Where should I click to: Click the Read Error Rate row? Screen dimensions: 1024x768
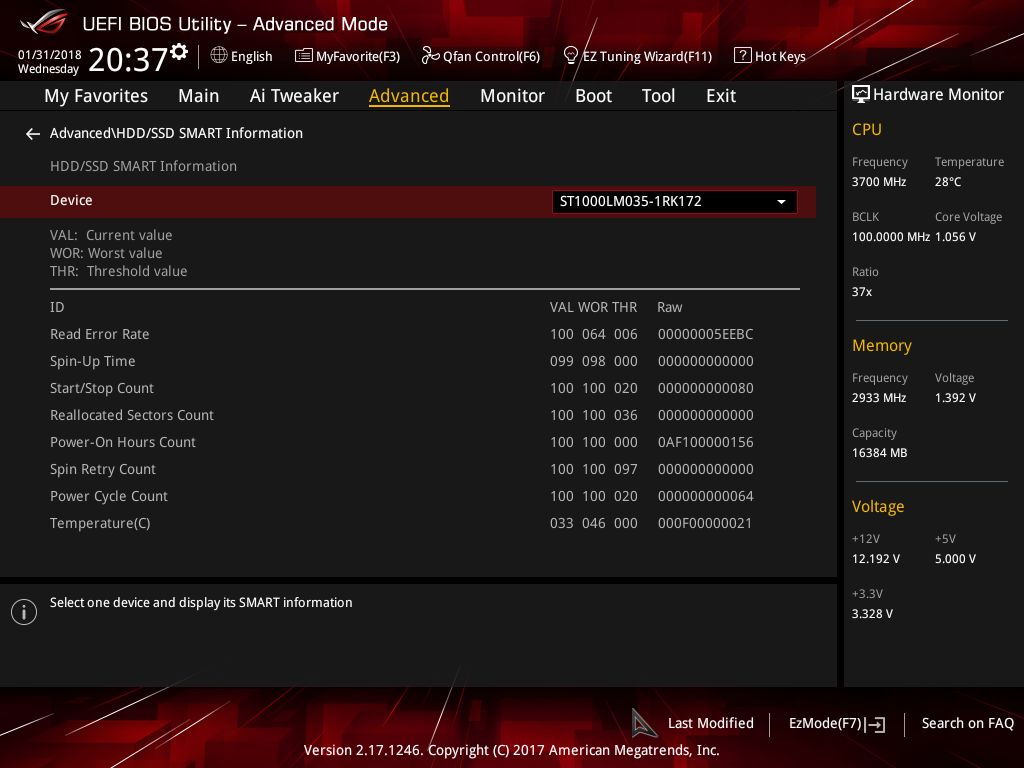click(100, 334)
